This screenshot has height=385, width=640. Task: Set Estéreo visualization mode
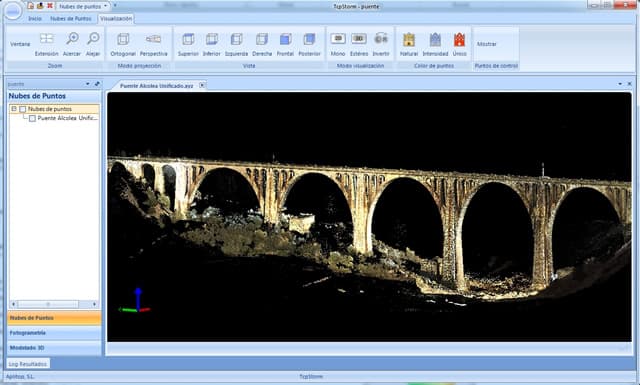pyautogui.click(x=359, y=44)
